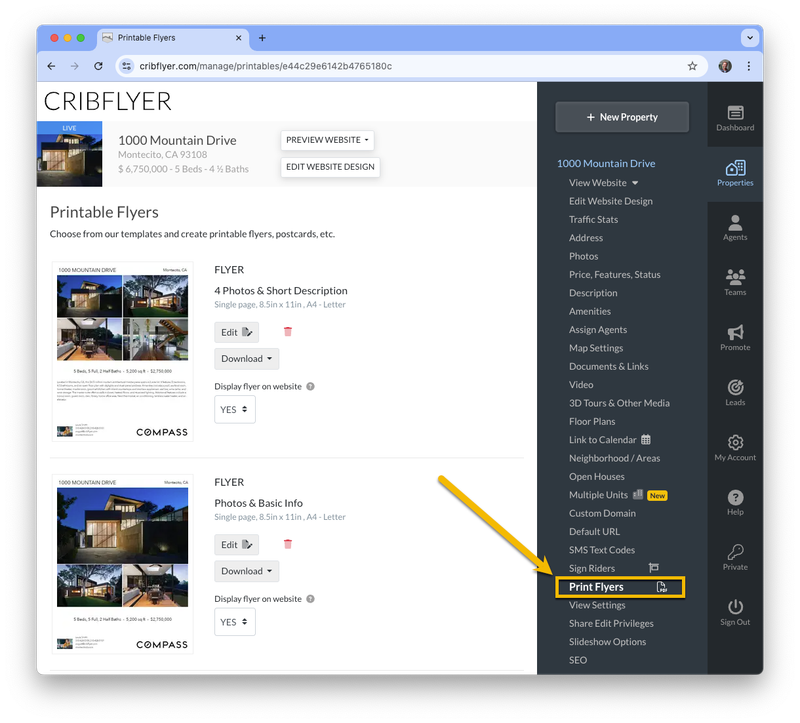The image size is (800, 723).
Task: Open Download dropdown for Photos & Basic Info flyer
Action: (246, 571)
